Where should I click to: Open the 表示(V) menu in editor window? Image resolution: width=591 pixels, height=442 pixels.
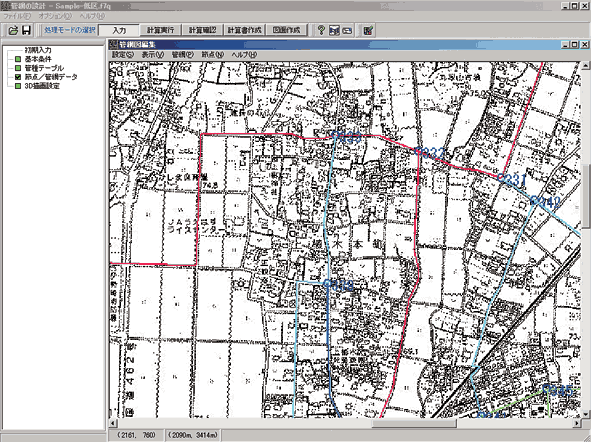tap(153, 55)
